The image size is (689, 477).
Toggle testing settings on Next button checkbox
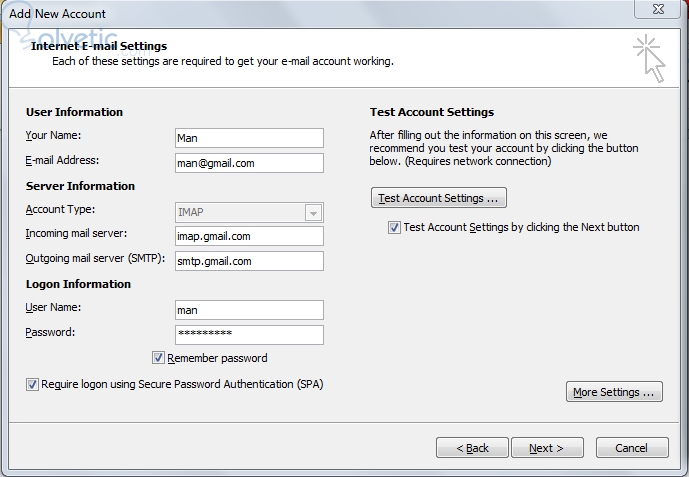coord(394,227)
